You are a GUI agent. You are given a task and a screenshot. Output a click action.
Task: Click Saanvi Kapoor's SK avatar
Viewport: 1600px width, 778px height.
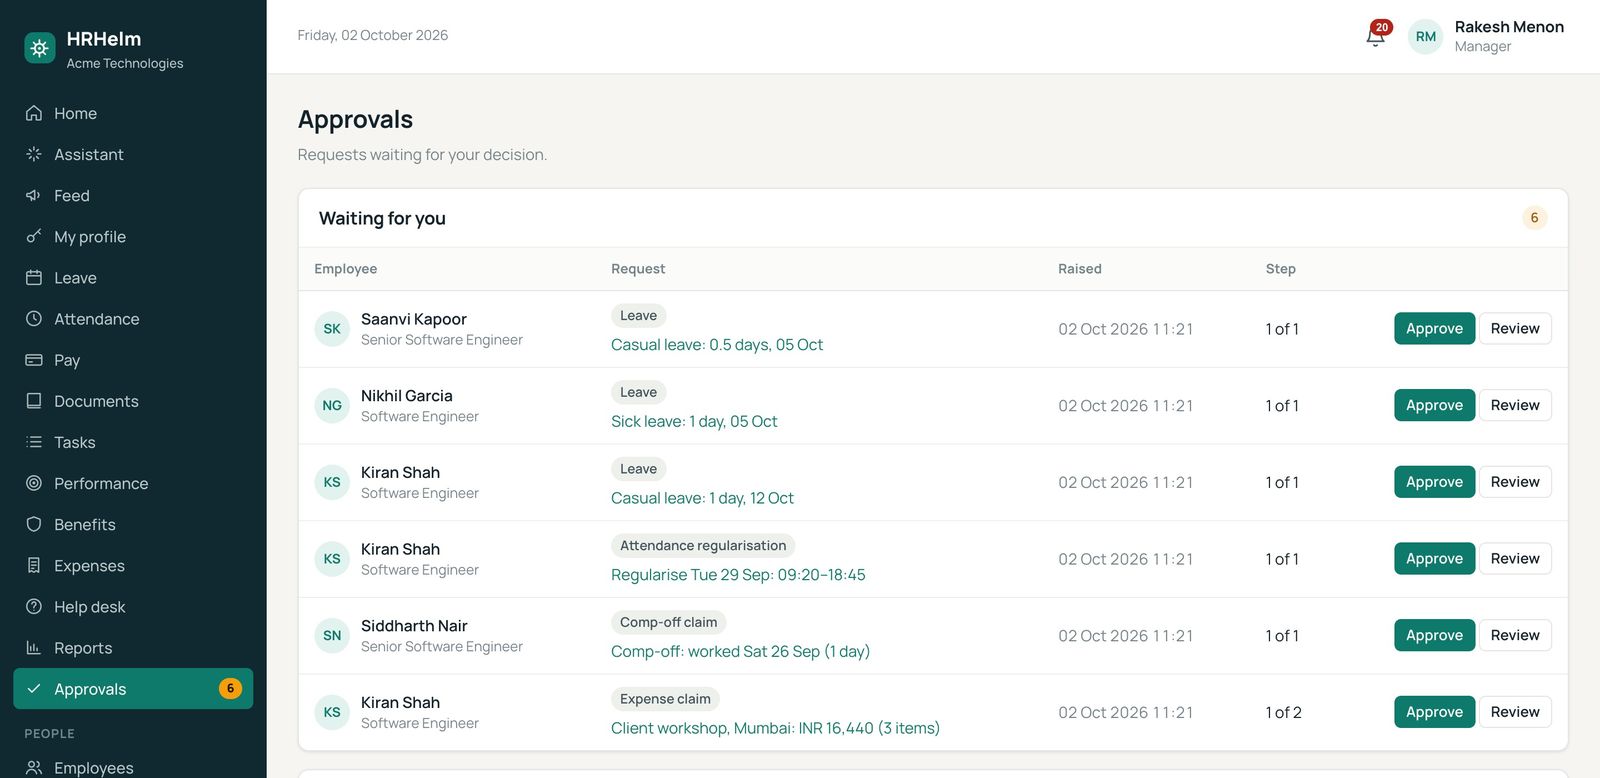[332, 328]
